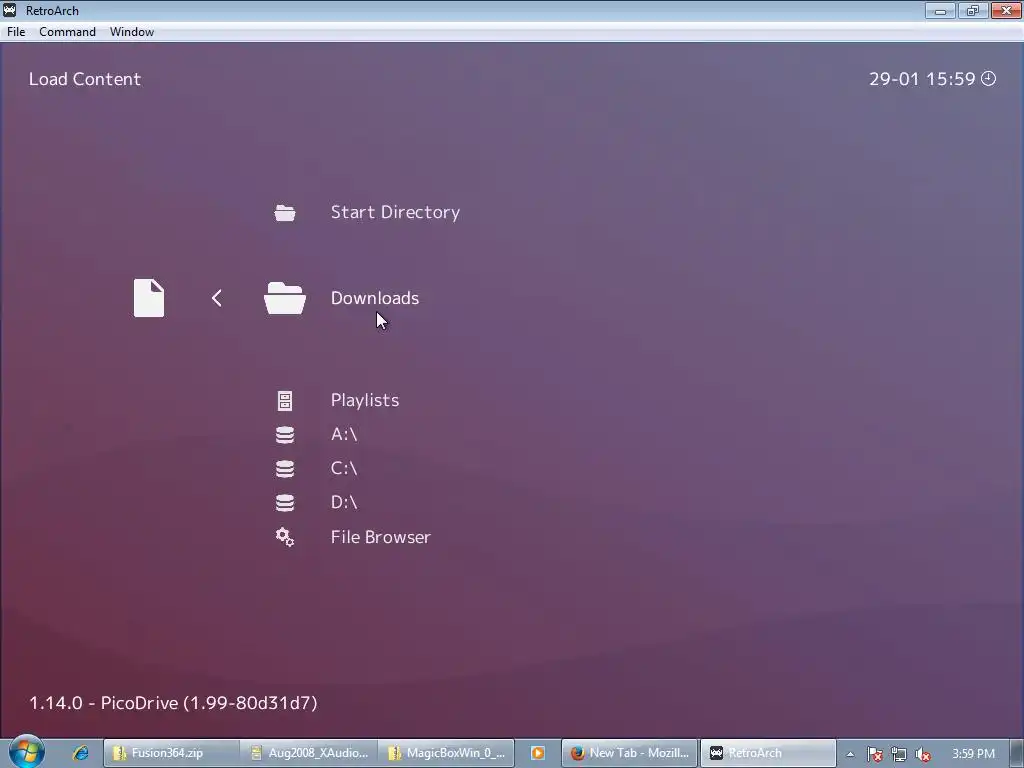Click the RetroArch title bar logo icon
Viewport: 1024px width, 768px height.
coord(10,10)
